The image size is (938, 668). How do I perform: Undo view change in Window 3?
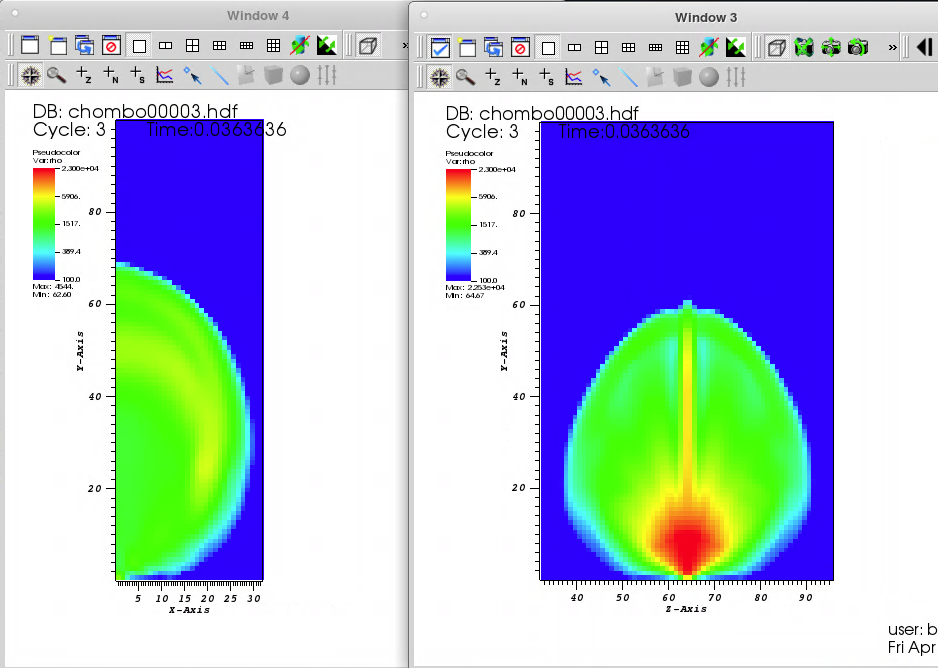pos(858,47)
